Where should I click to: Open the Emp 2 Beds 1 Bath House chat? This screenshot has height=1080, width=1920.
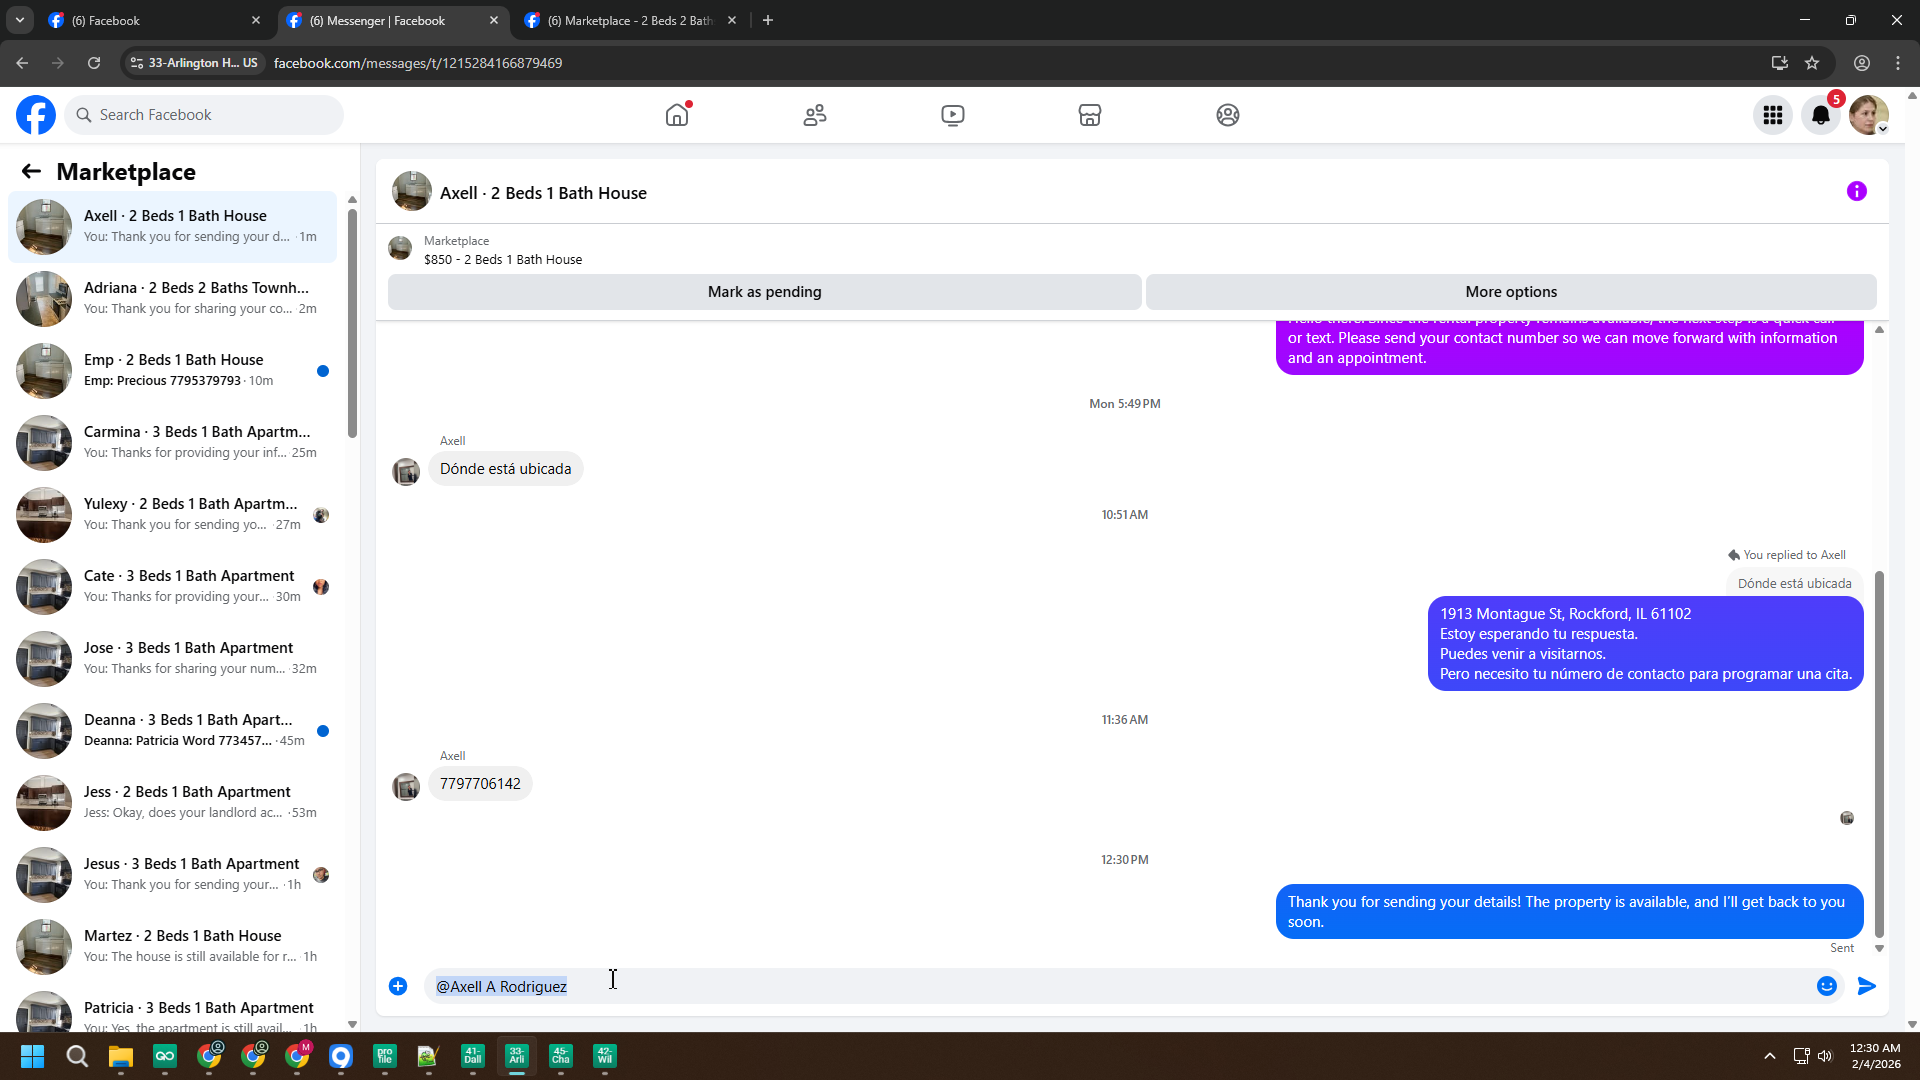pos(175,370)
